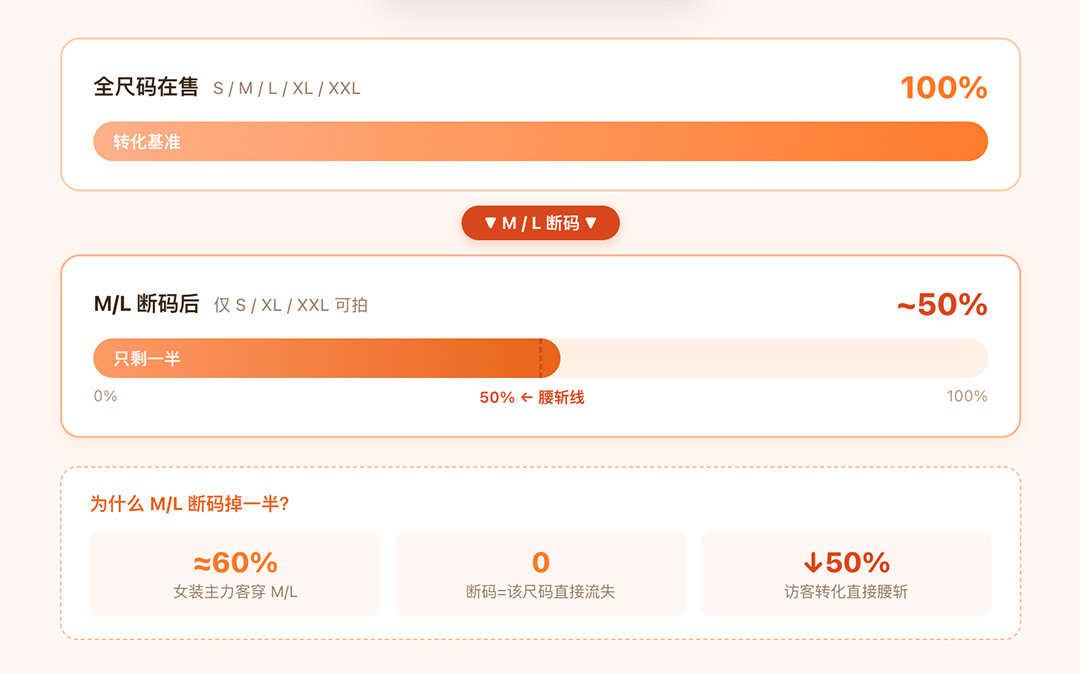Select the ≈60% 女装主力客穿 M/L card

pyautogui.click(x=235, y=573)
